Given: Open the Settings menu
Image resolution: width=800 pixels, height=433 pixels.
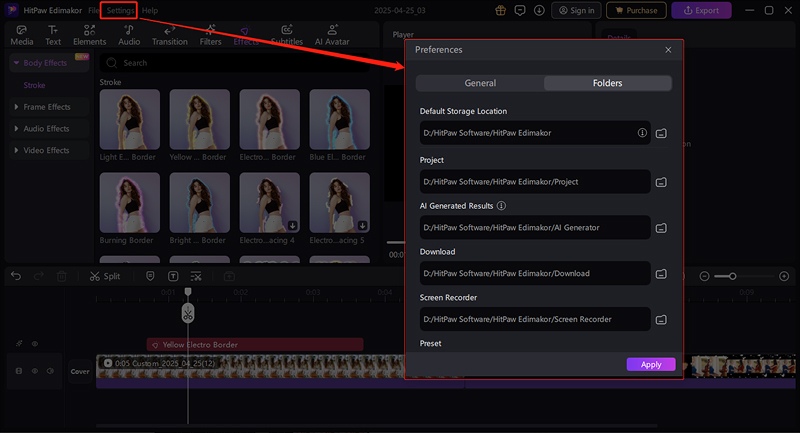Looking at the screenshot, I should [118, 10].
